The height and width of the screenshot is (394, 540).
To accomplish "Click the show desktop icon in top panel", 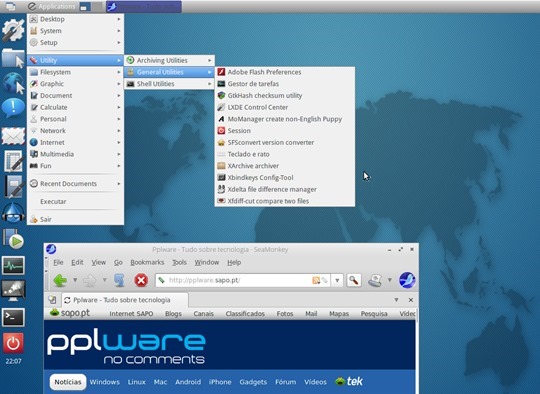I will (x=11, y=6).
